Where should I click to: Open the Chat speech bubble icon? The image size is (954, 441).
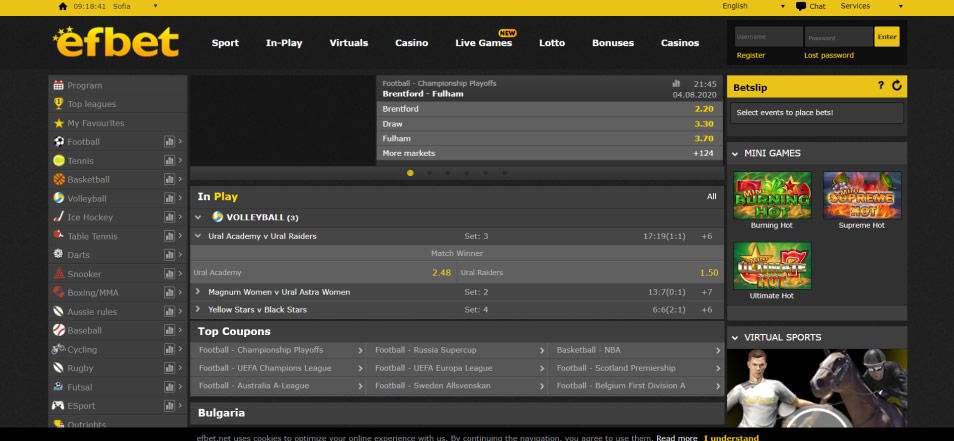801,7
